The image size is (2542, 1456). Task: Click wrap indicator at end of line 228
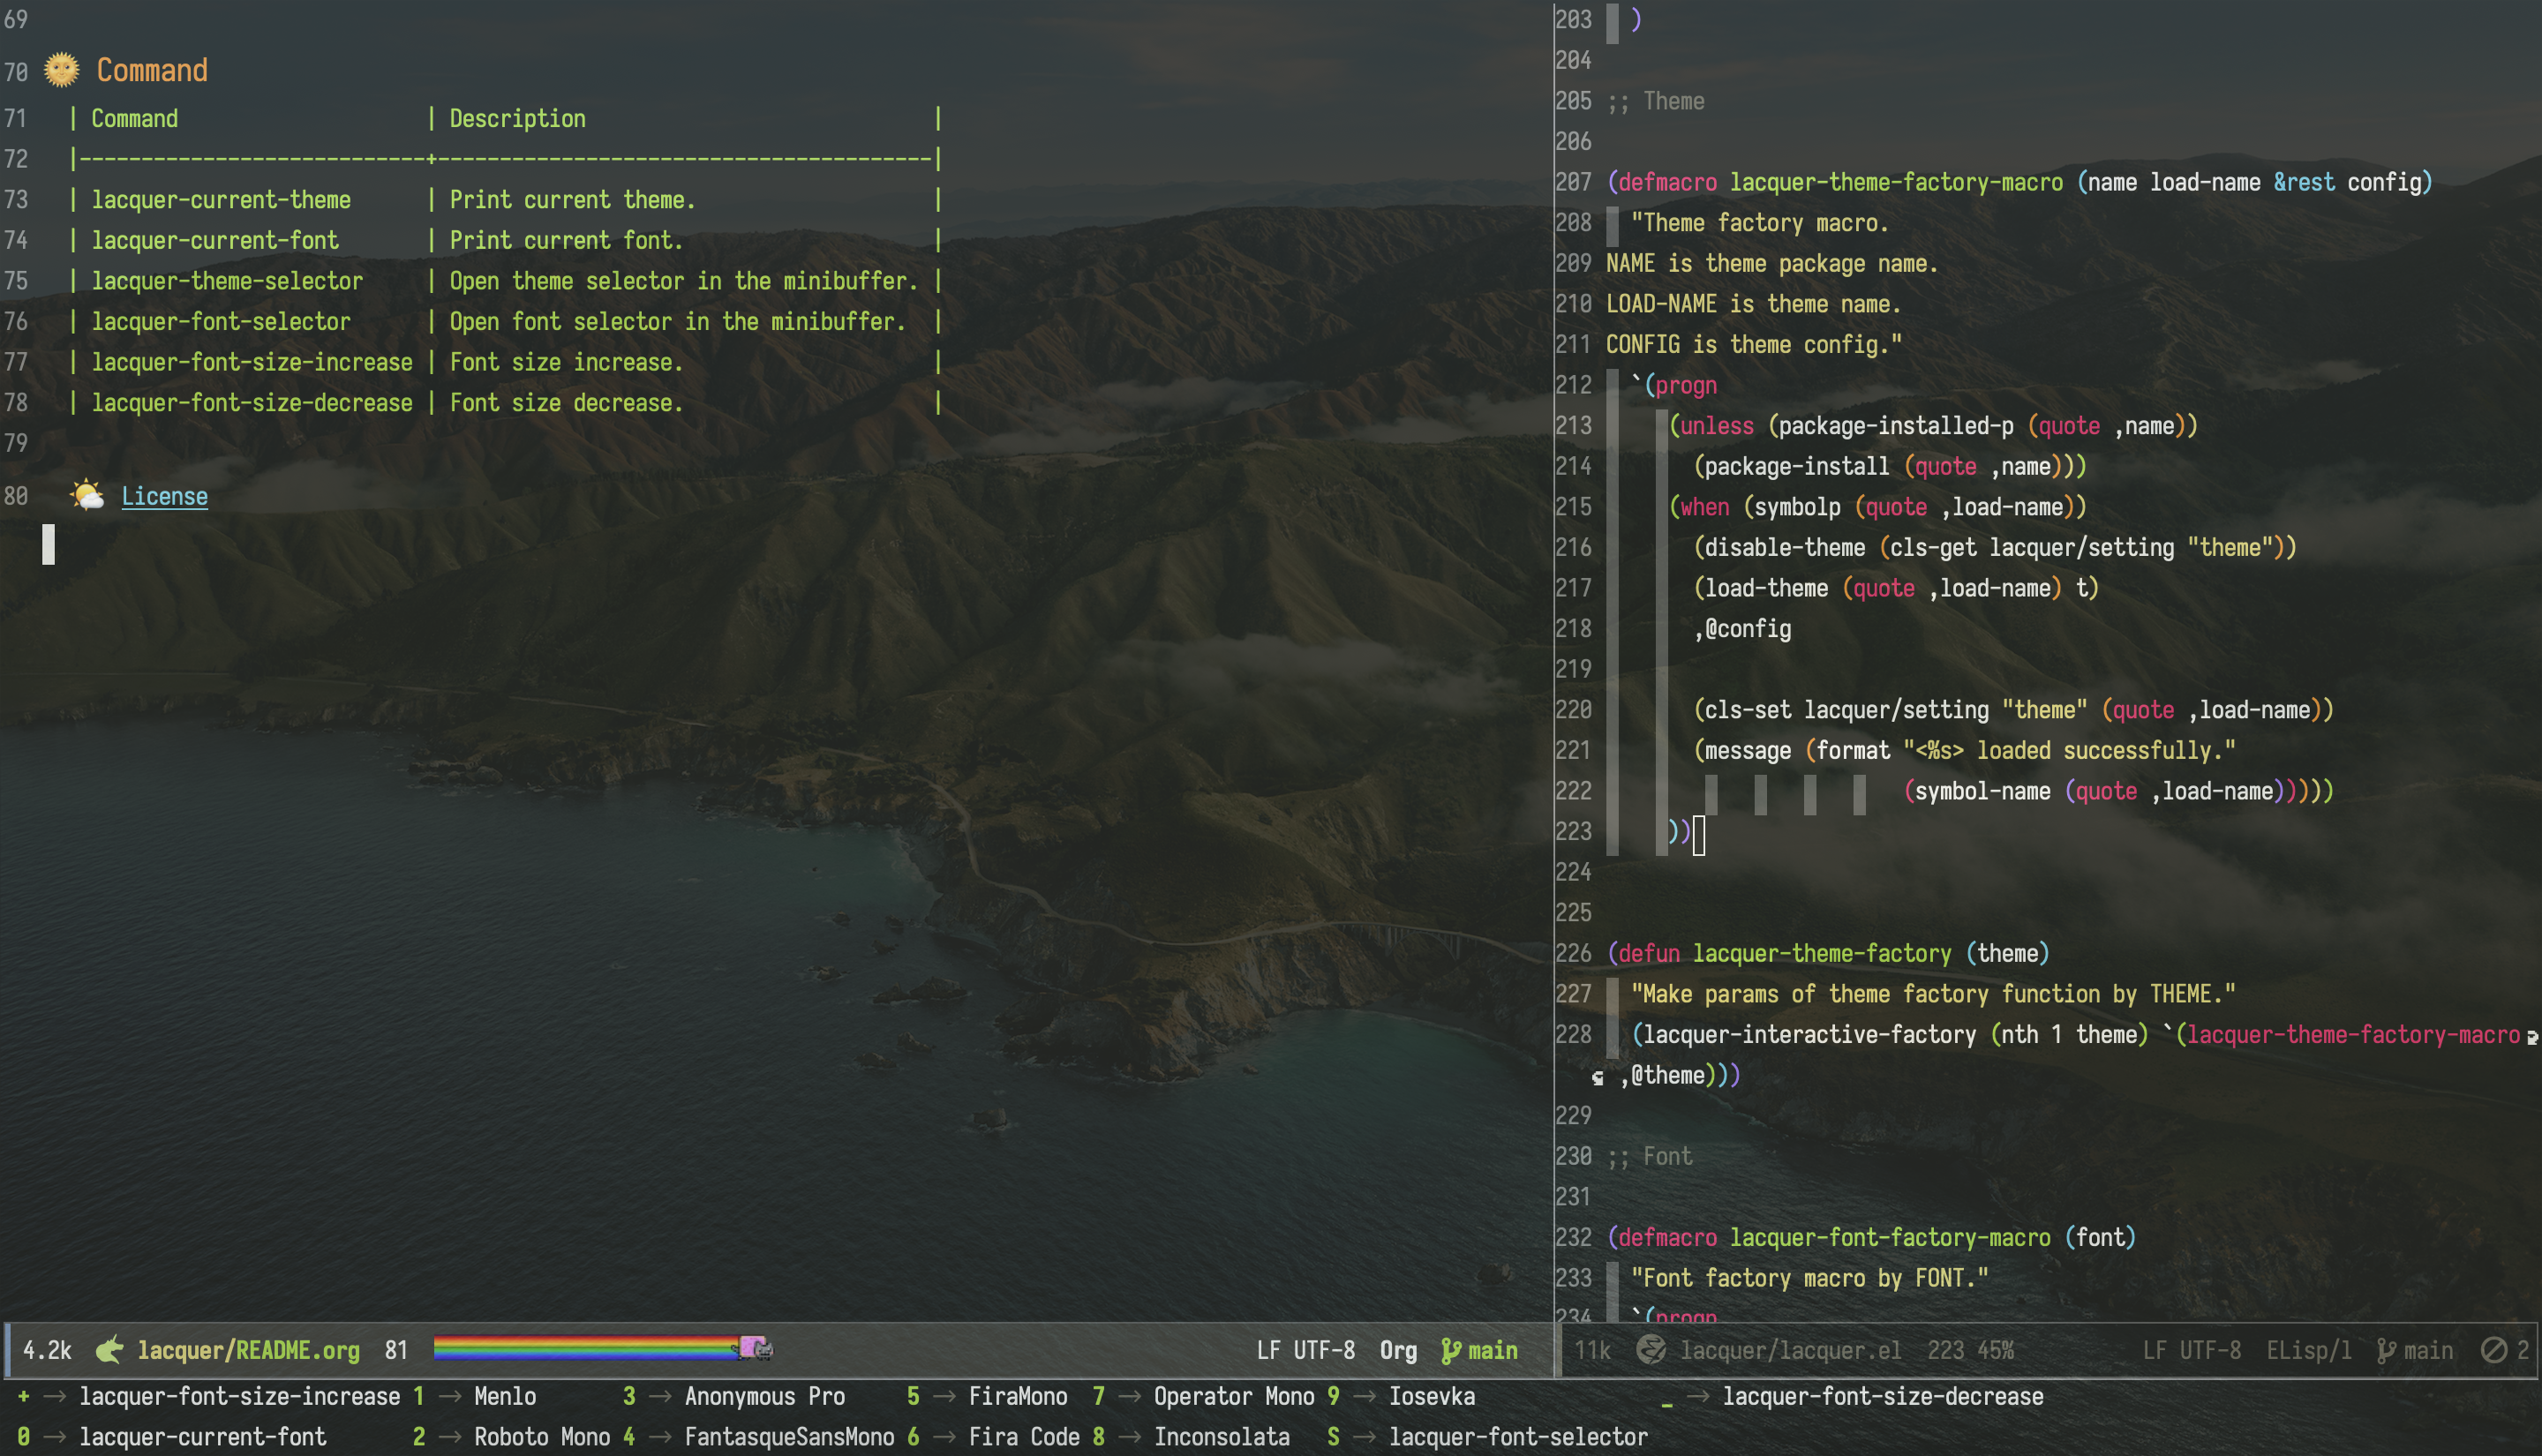[2531, 1037]
